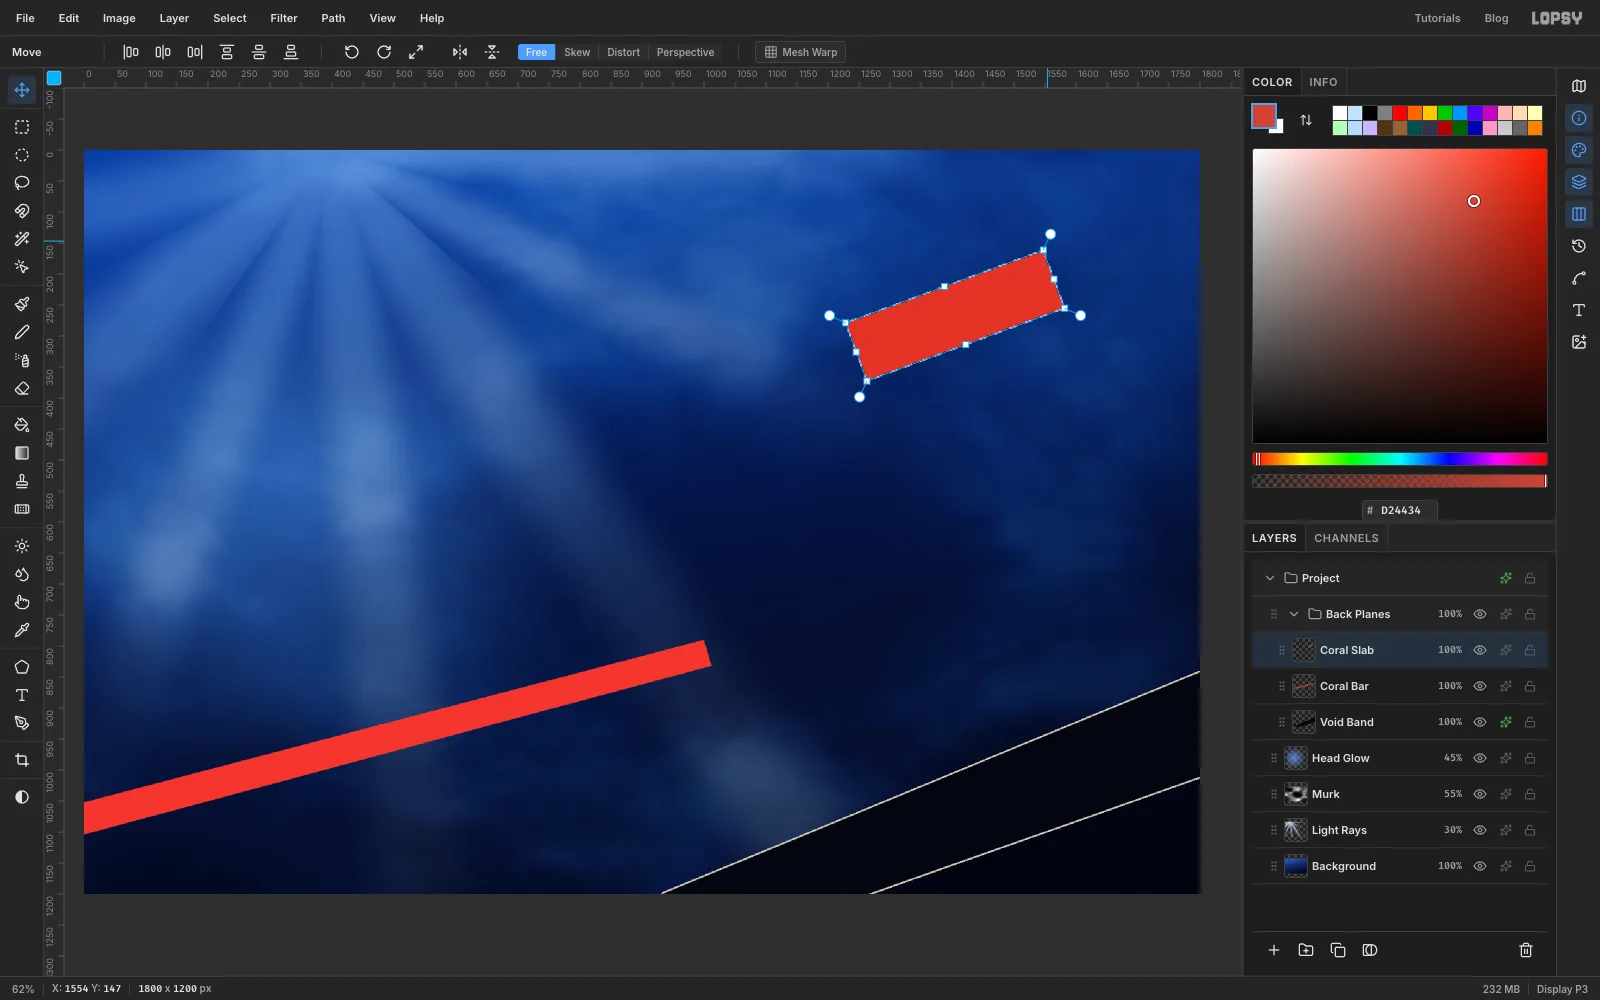The image size is (1600, 1000).
Task: Pick the Lasso selection tool
Action: 22,183
